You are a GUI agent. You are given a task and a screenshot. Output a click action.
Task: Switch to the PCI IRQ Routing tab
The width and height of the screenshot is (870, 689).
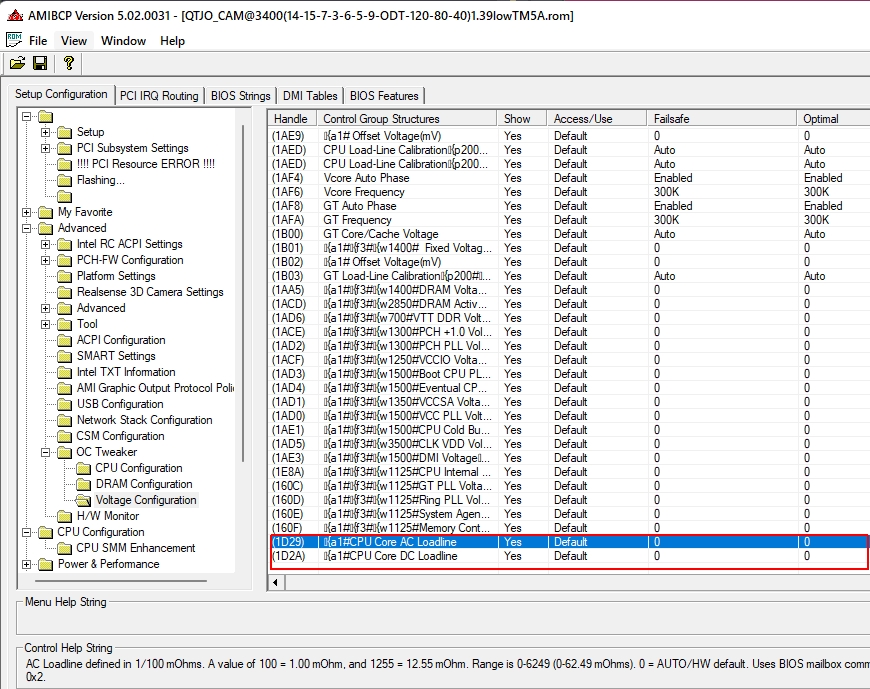coord(159,96)
